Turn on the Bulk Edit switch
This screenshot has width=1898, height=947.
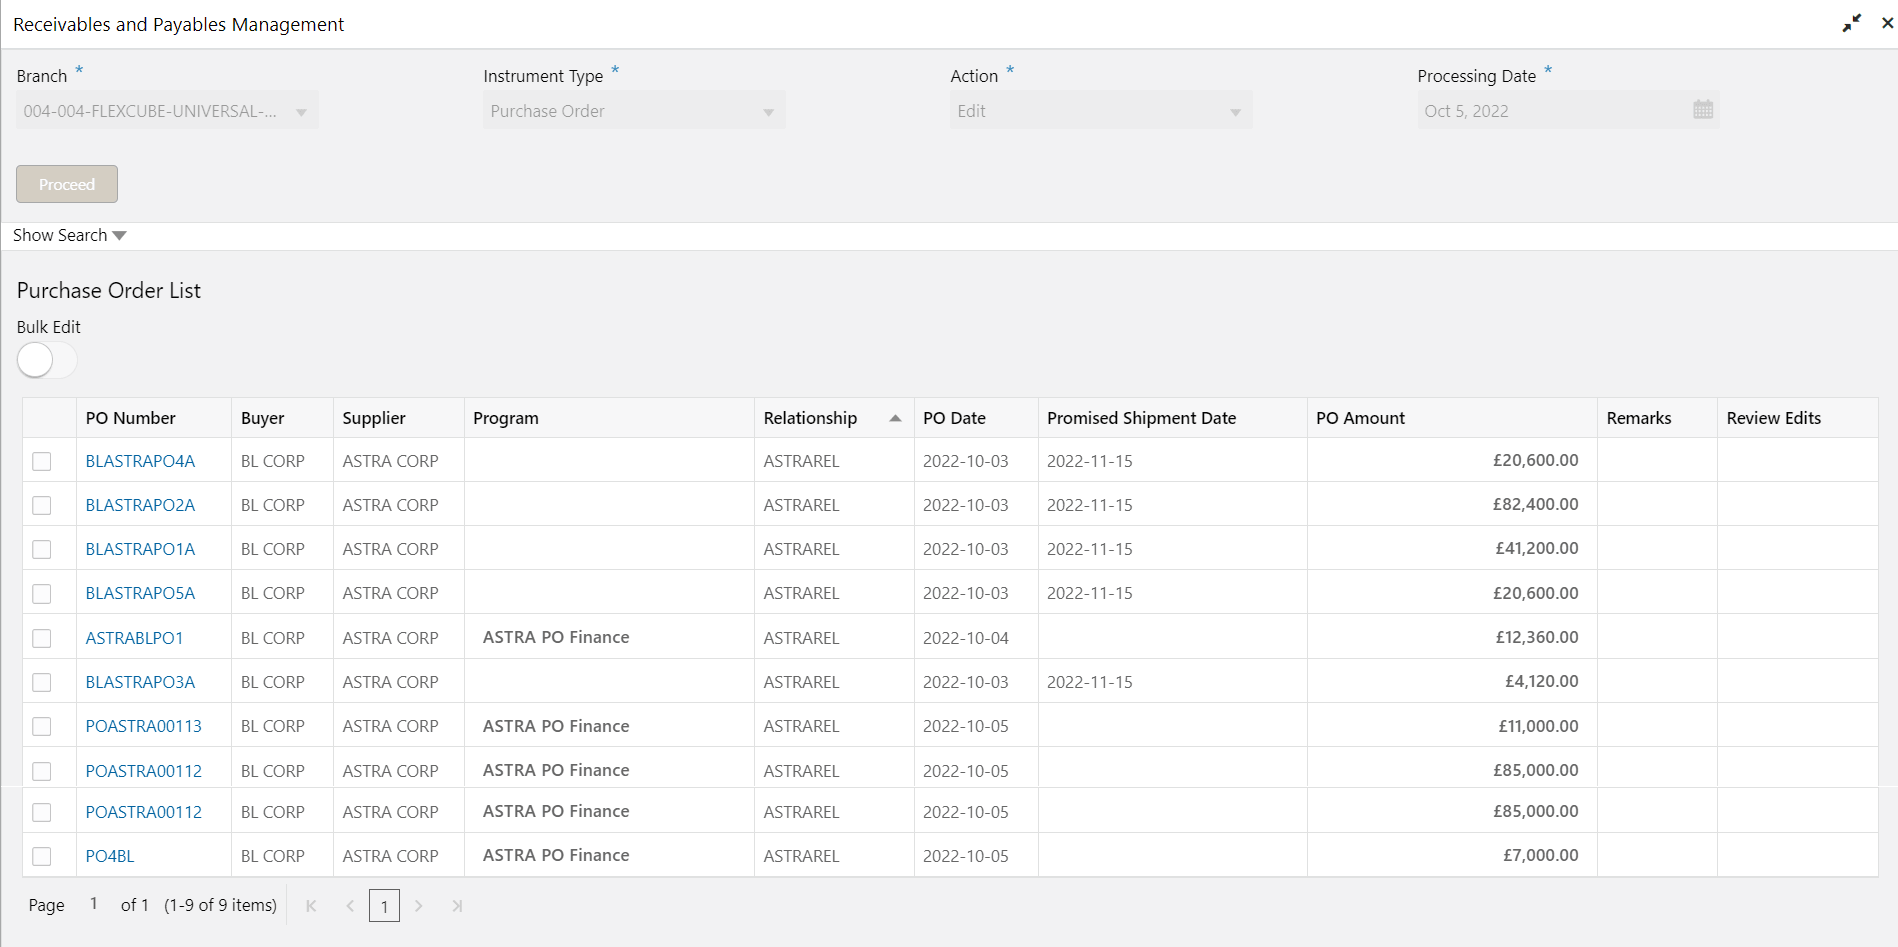click(x=46, y=360)
